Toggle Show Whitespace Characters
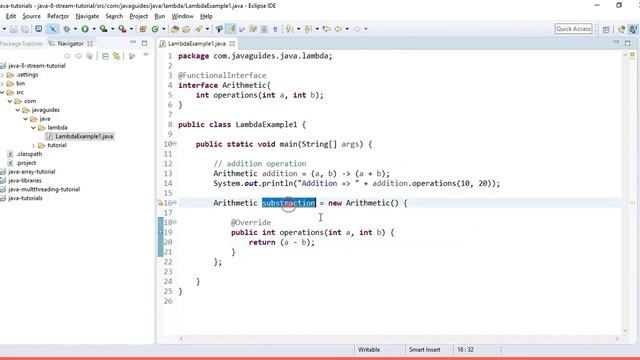The height and width of the screenshot is (360, 640). click(276, 29)
